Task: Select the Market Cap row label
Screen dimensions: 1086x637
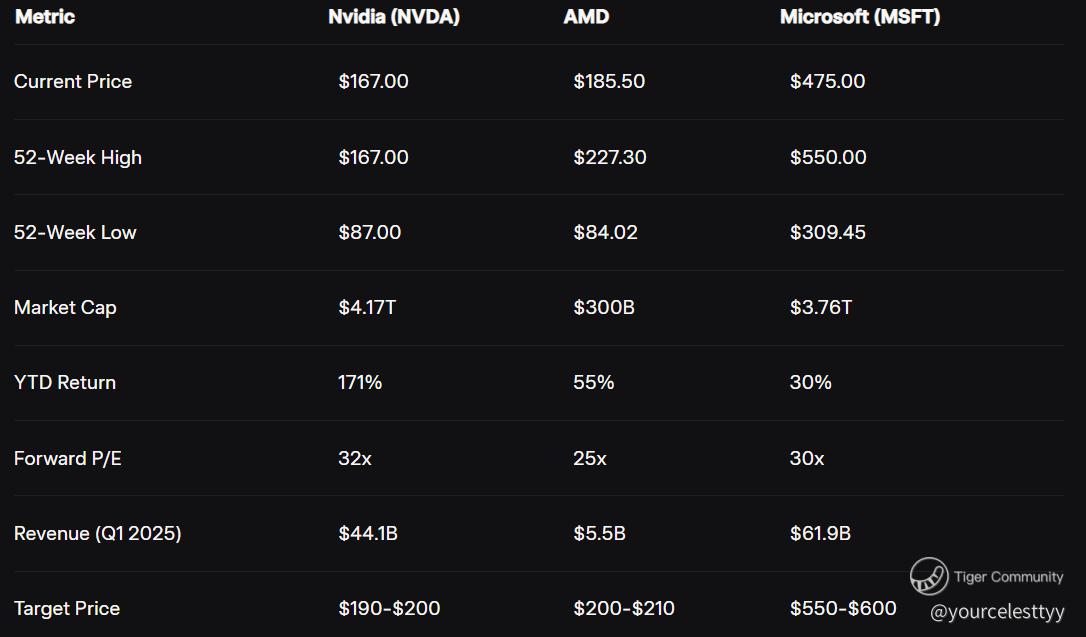Action: coord(65,308)
